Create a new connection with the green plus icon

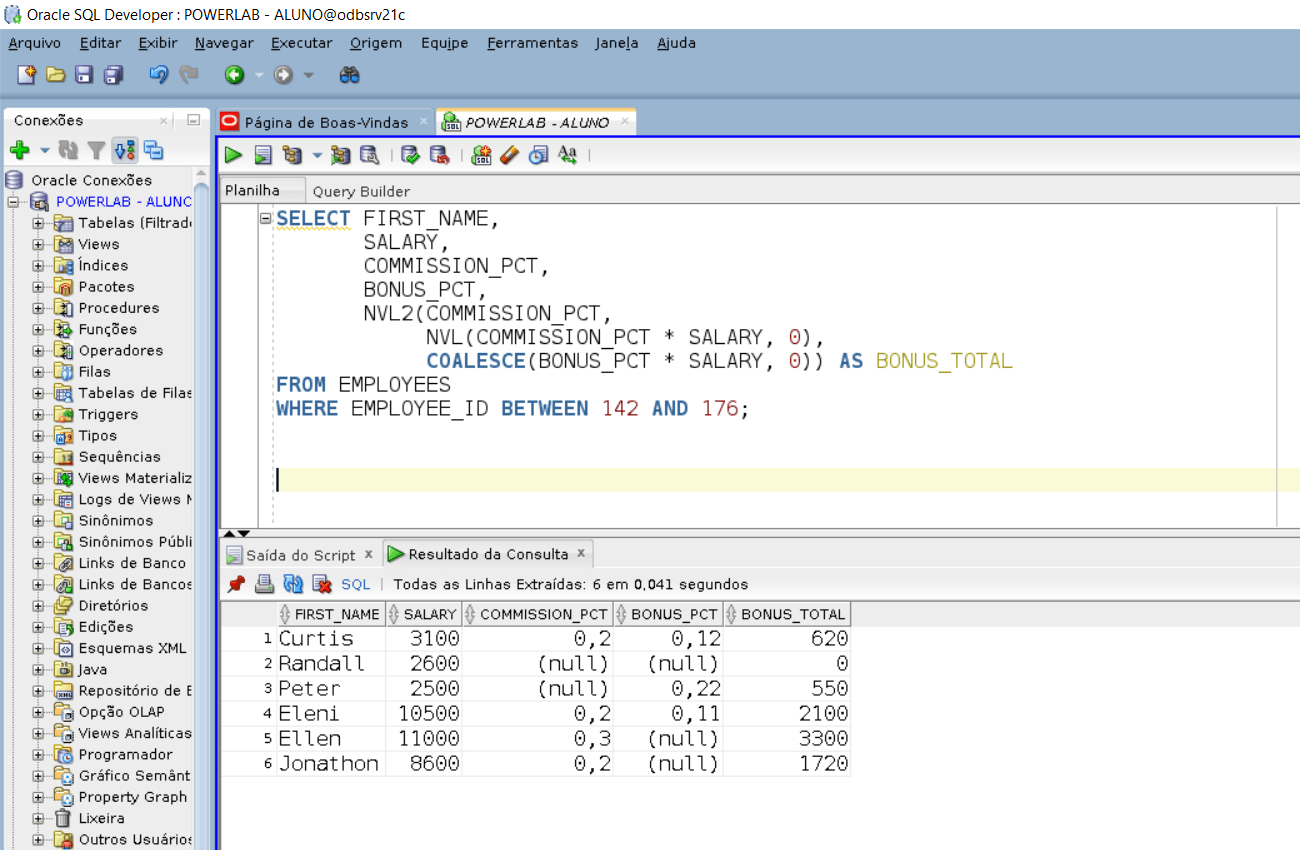point(20,150)
